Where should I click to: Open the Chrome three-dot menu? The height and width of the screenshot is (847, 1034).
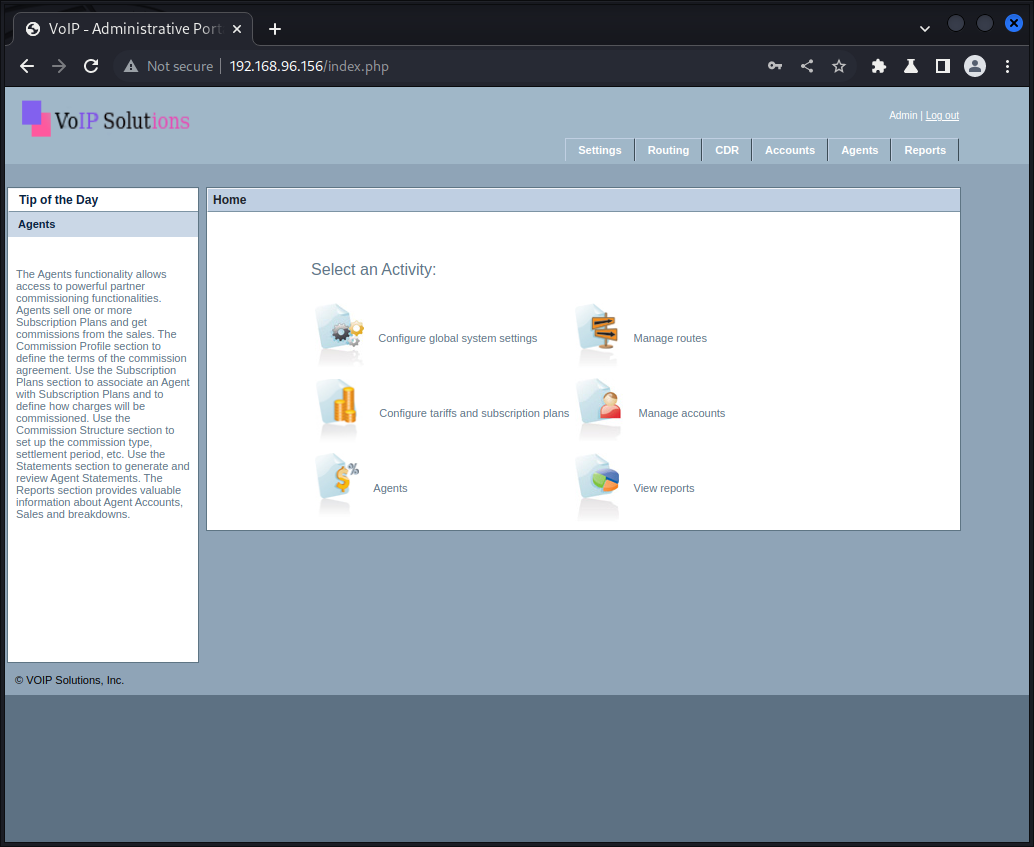coord(1007,66)
